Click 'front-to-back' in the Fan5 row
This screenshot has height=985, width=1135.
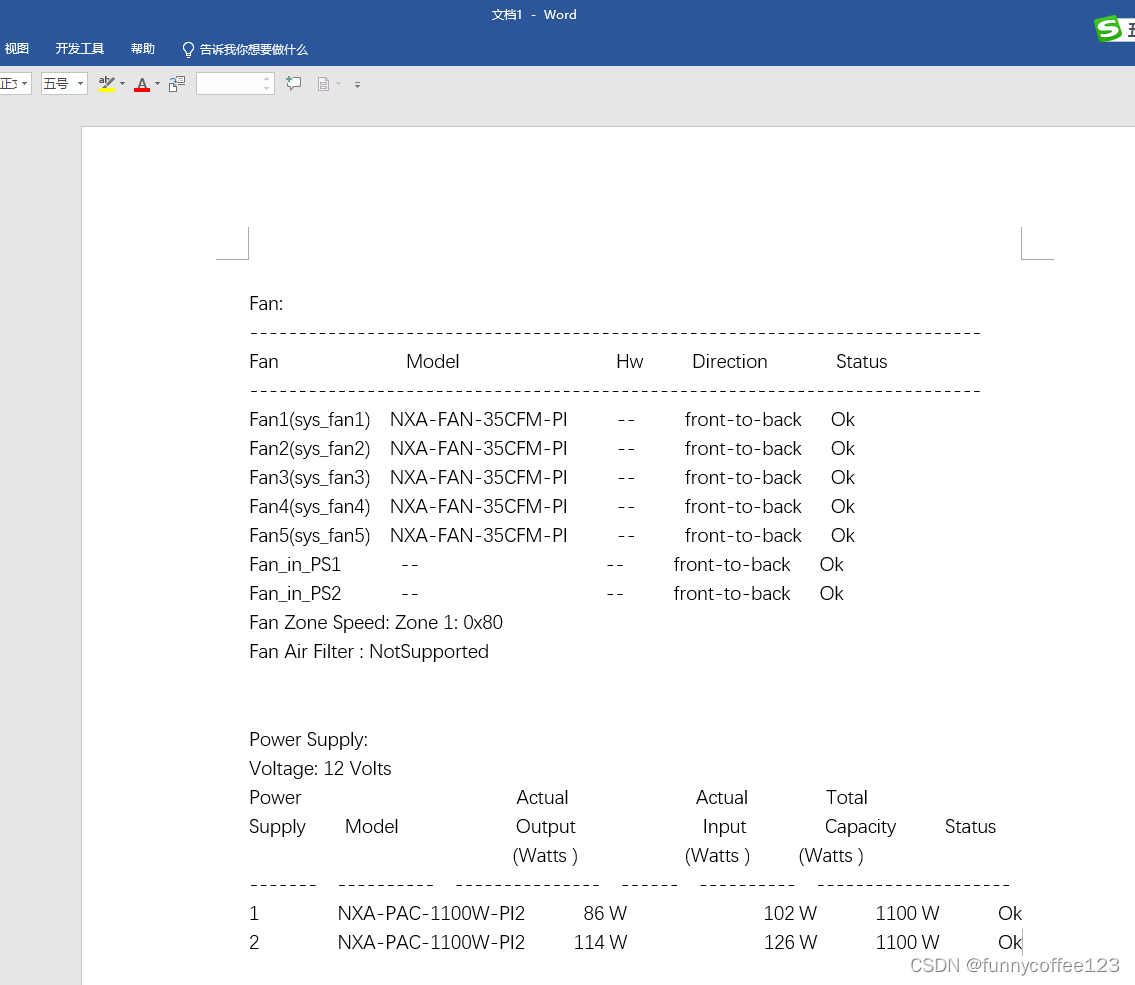tap(743, 536)
